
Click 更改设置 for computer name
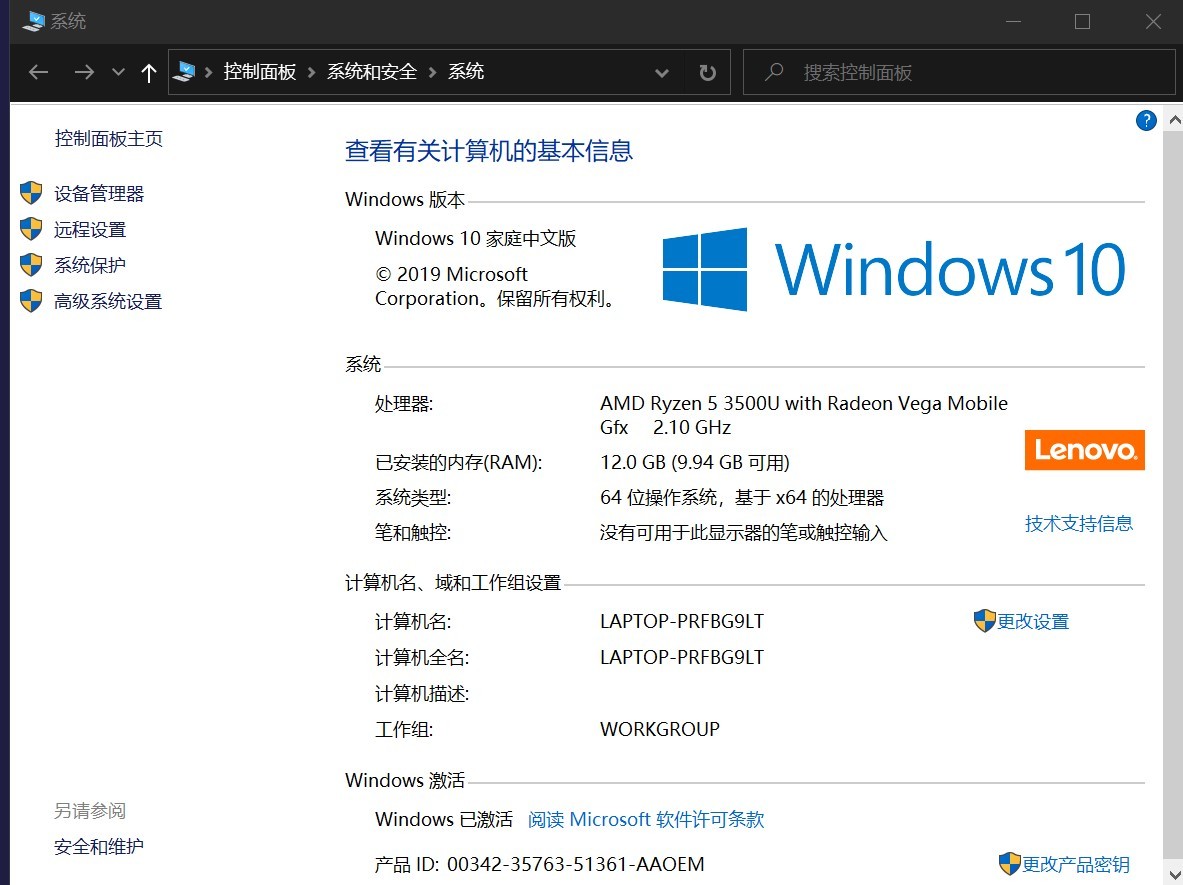[x=1033, y=622]
